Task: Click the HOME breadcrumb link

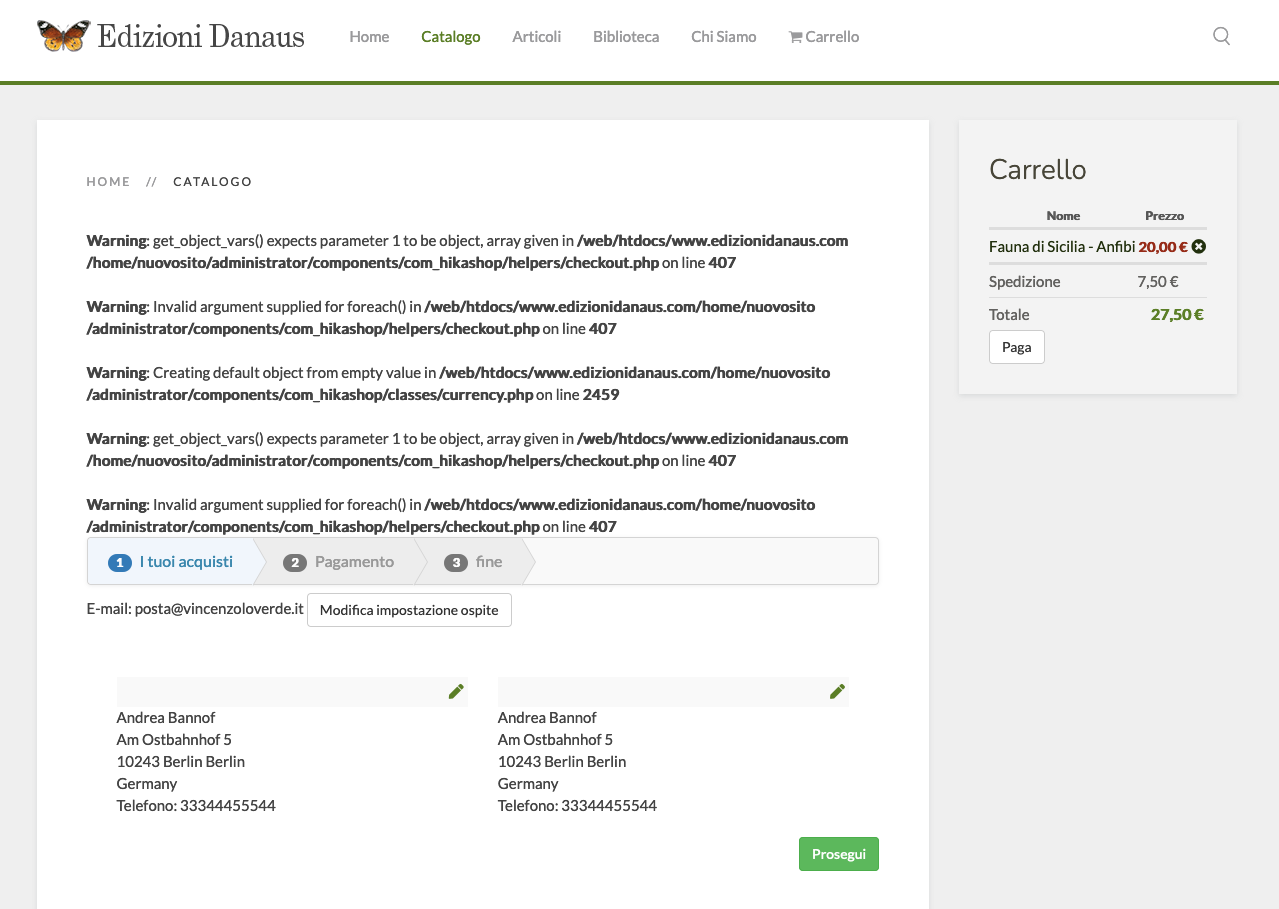Action: [108, 182]
